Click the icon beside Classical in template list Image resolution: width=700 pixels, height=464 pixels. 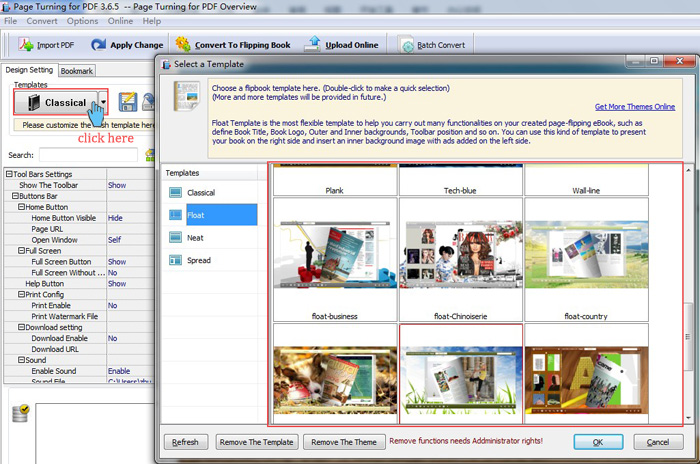tap(175, 192)
